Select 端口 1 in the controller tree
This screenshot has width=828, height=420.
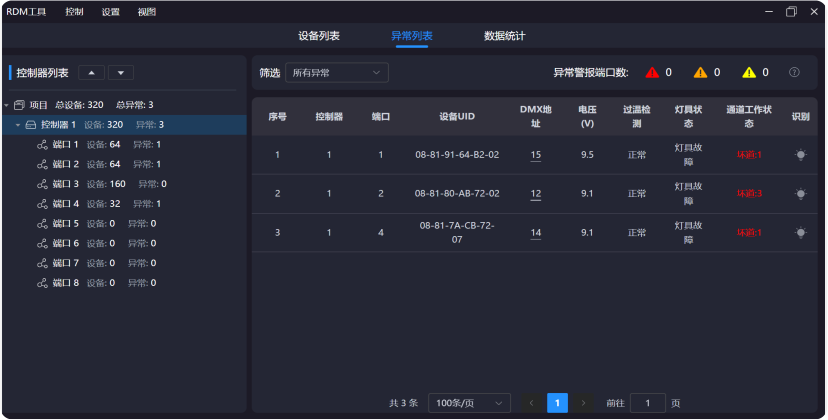(x=65, y=144)
